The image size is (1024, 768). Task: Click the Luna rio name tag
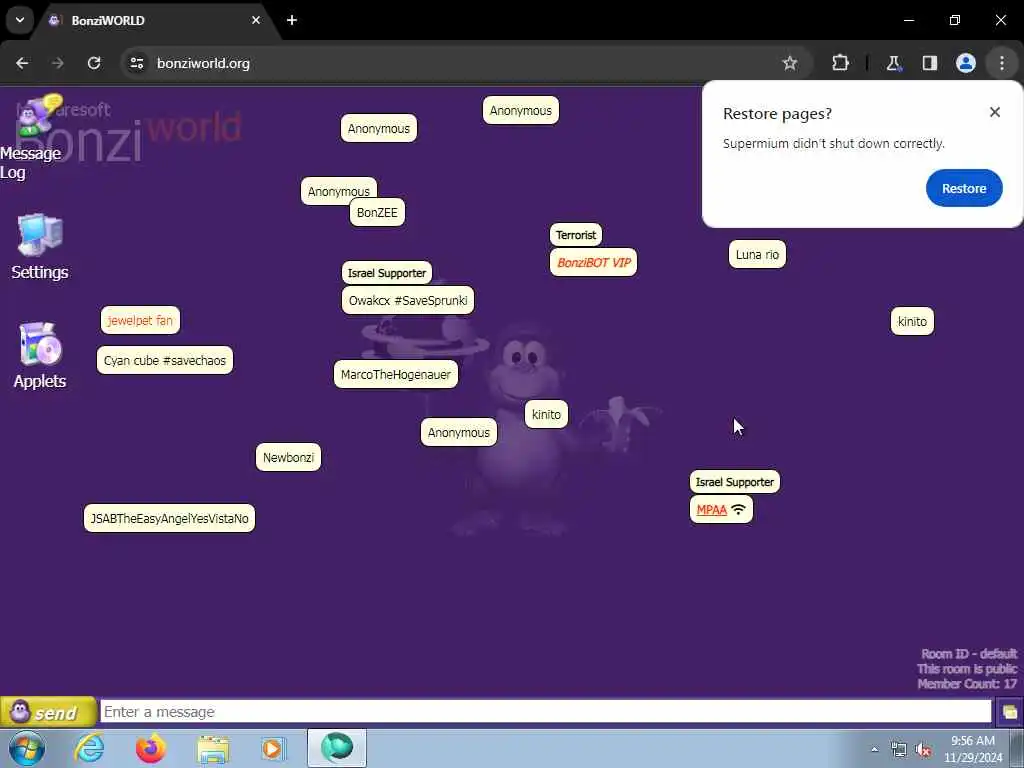pos(757,255)
